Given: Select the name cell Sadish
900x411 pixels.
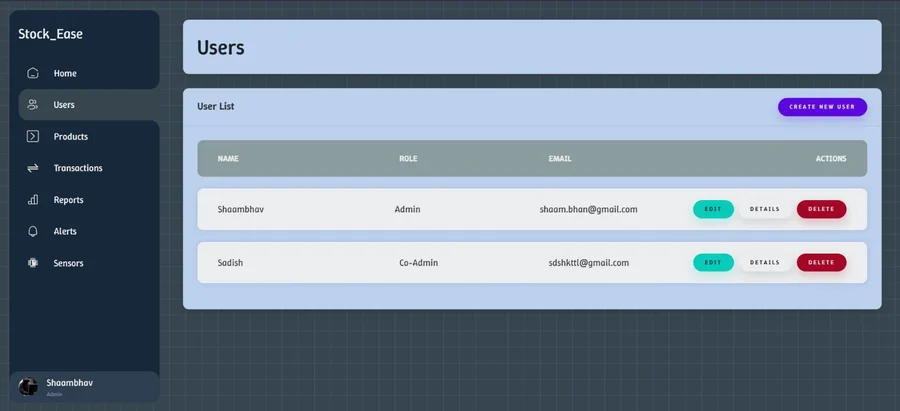Looking at the screenshot, I should (230, 263).
